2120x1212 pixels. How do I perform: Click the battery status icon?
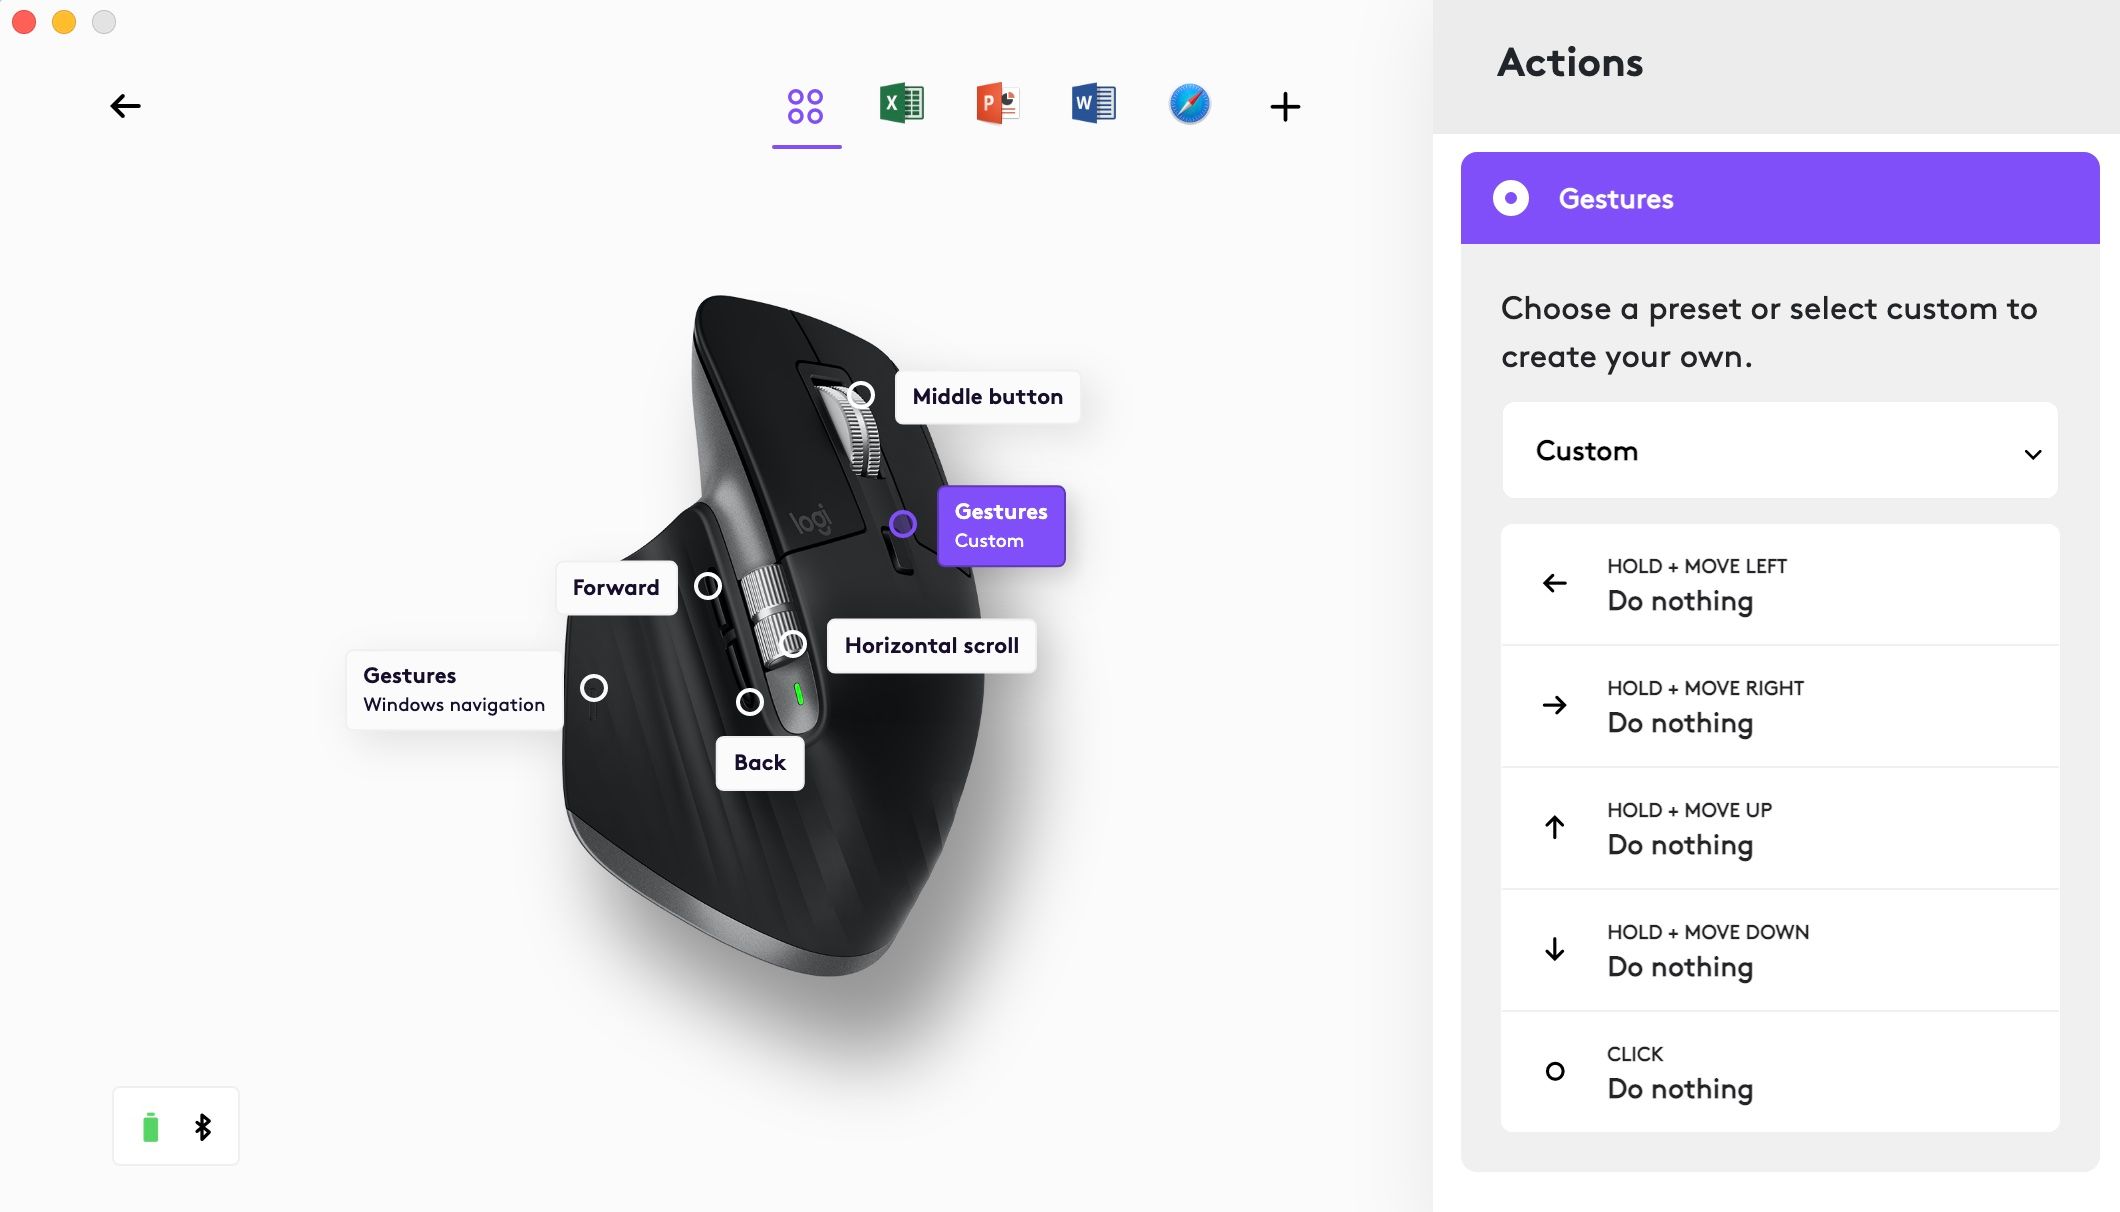click(150, 1128)
